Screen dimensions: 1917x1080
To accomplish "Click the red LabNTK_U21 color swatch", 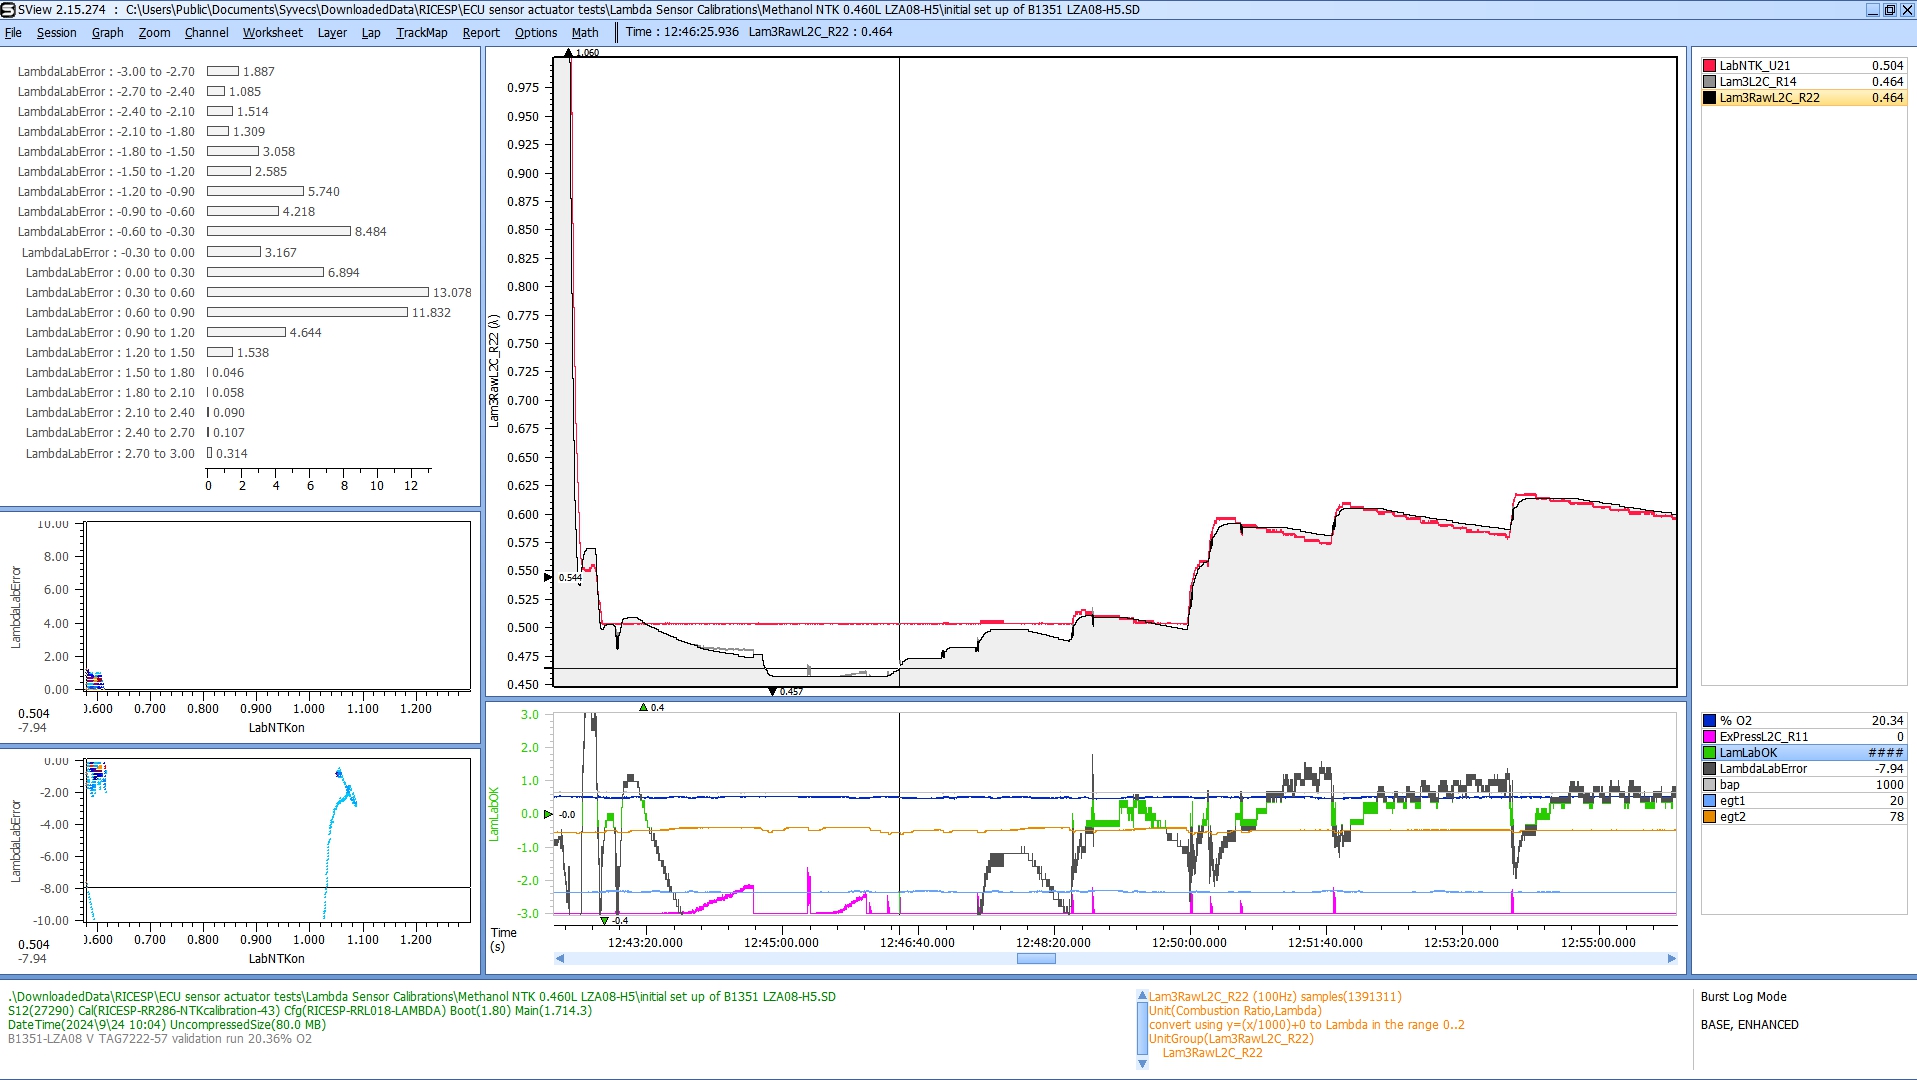I will [x=1709, y=66].
